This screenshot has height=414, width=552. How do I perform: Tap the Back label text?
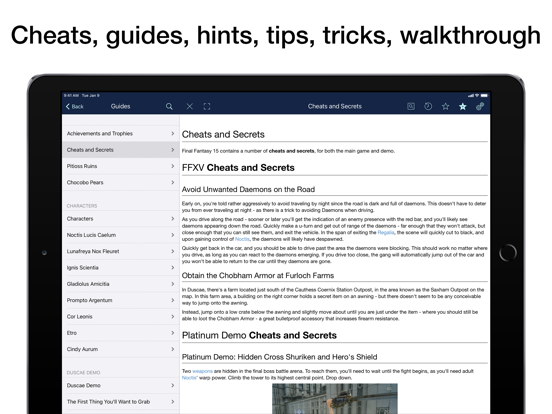pyautogui.click(x=77, y=106)
